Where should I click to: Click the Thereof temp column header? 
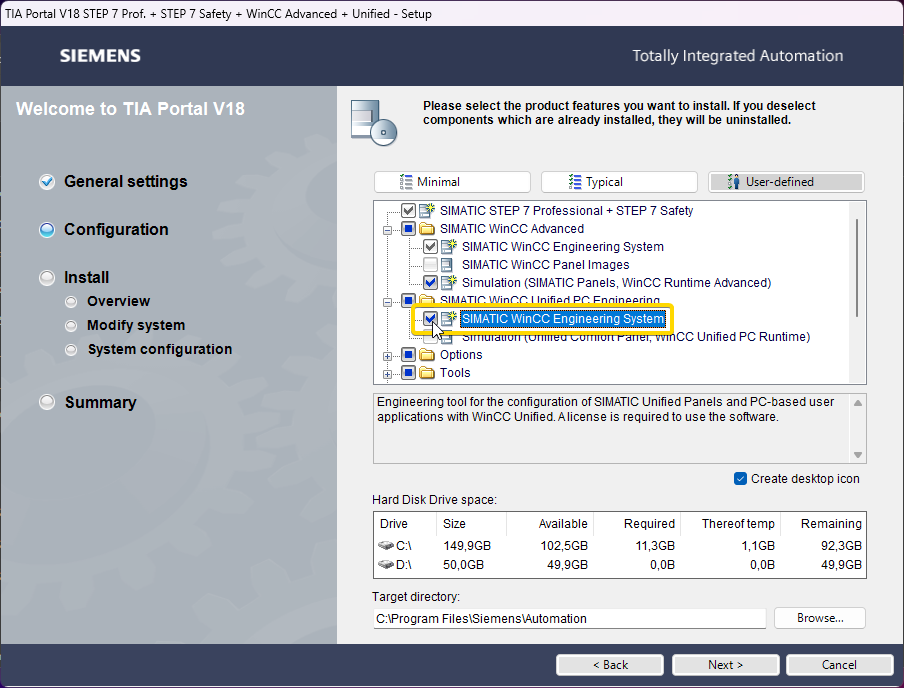coord(738,524)
